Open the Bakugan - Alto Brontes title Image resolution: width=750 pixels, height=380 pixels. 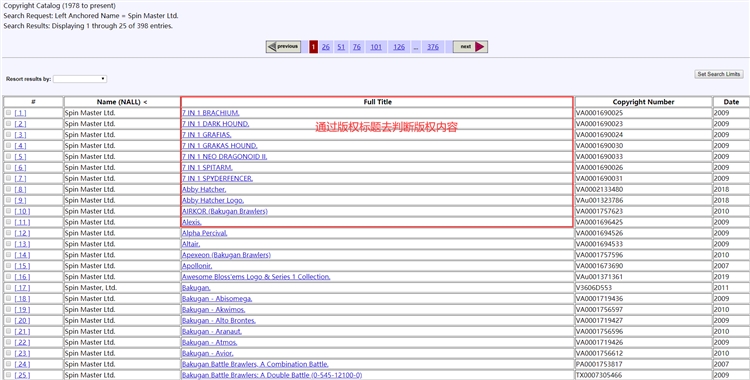coord(219,321)
